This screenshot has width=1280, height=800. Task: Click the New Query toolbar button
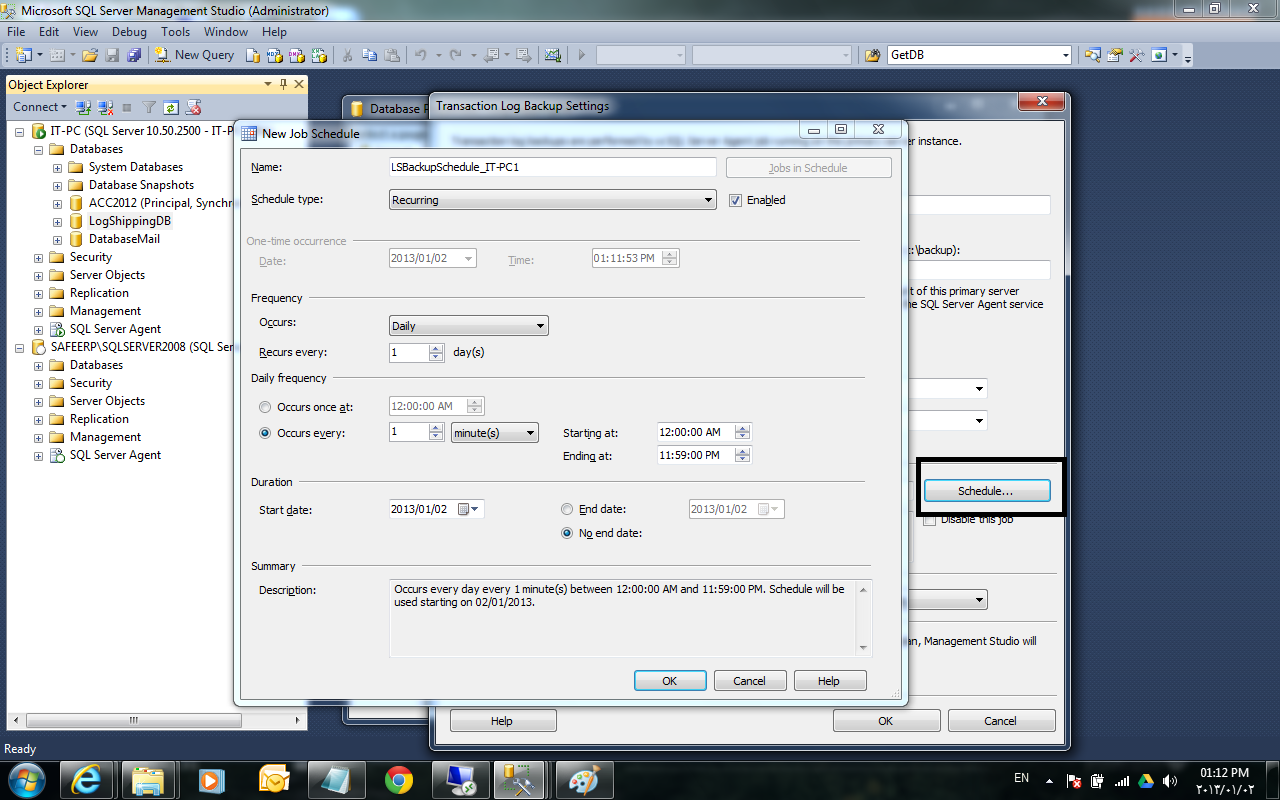coord(194,55)
